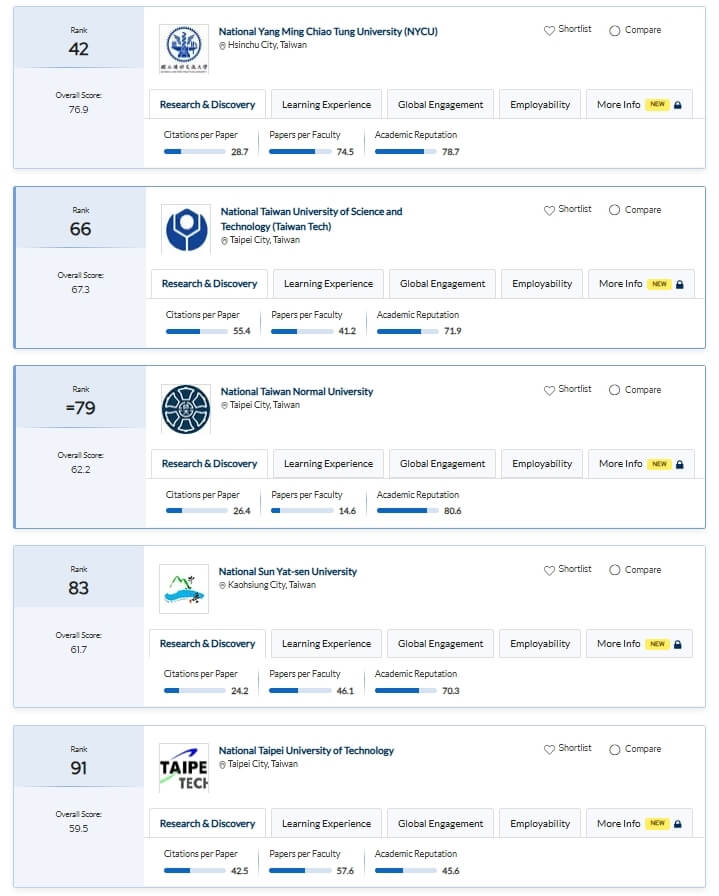Click lock icon on Taipei Tech More Info

678,824
